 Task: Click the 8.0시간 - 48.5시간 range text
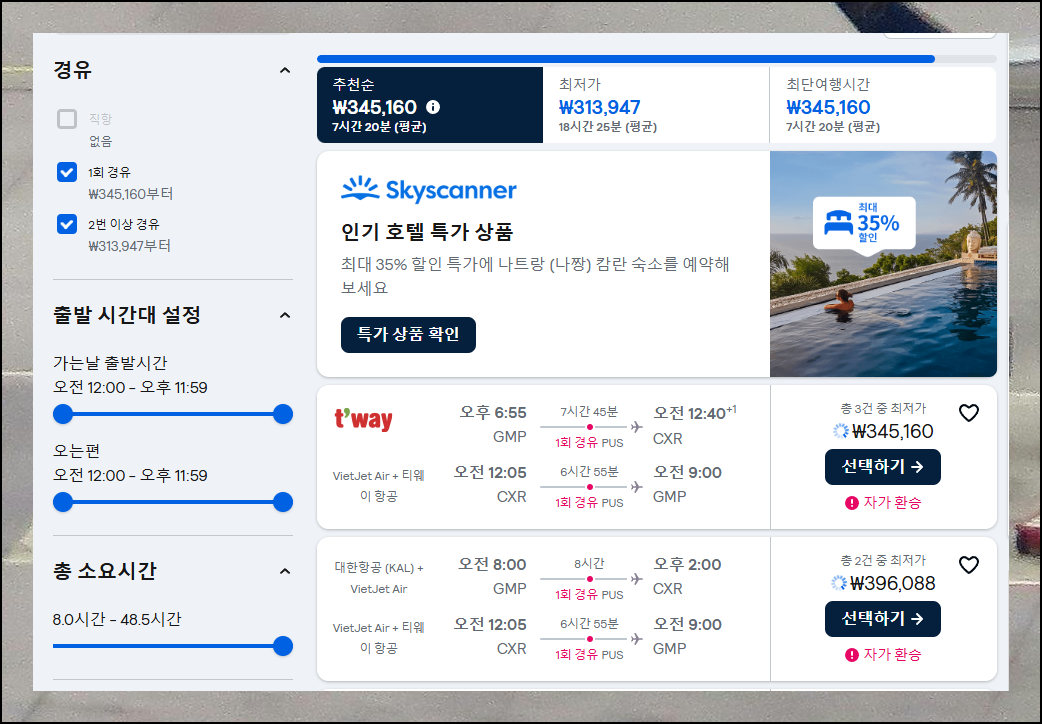(x=117, y=619)
